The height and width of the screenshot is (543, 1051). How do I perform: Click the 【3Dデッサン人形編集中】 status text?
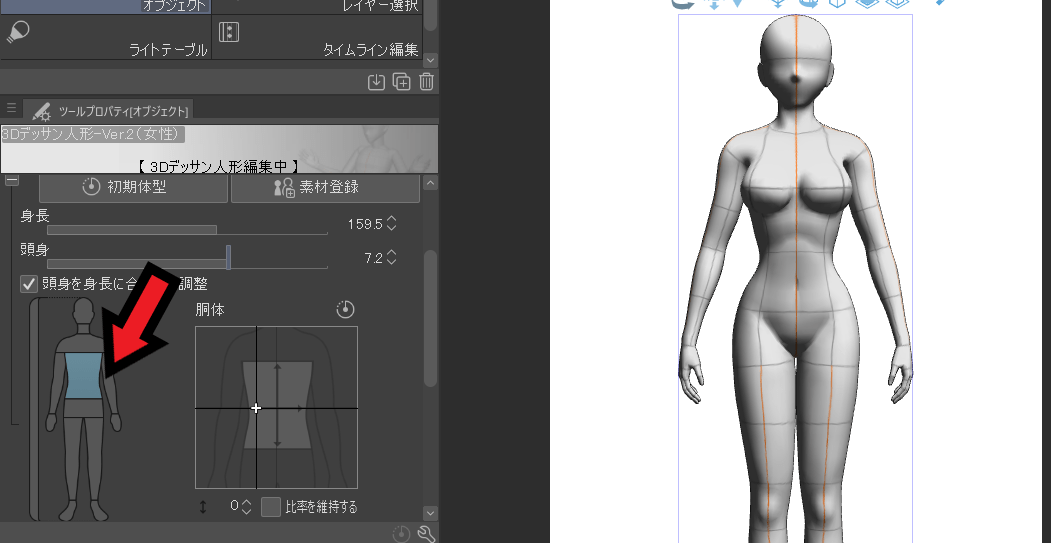click(219, 166)
